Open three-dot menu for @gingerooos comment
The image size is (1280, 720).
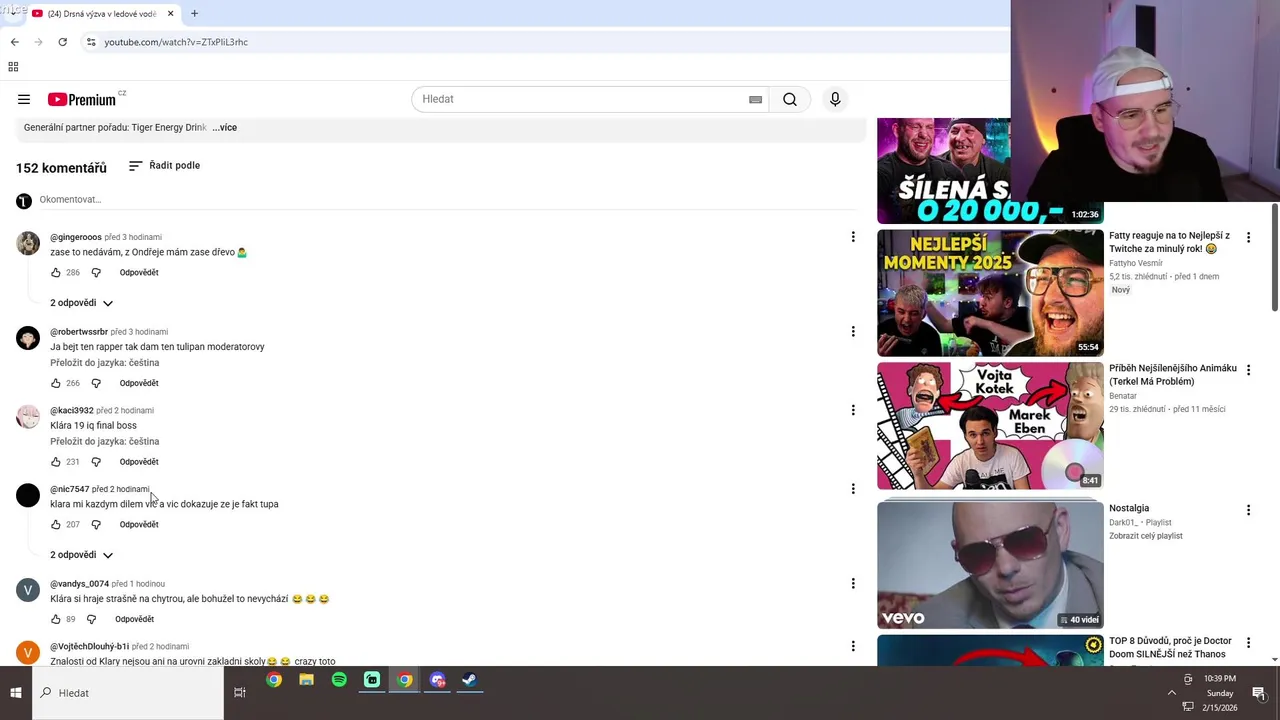click(853, 237)
